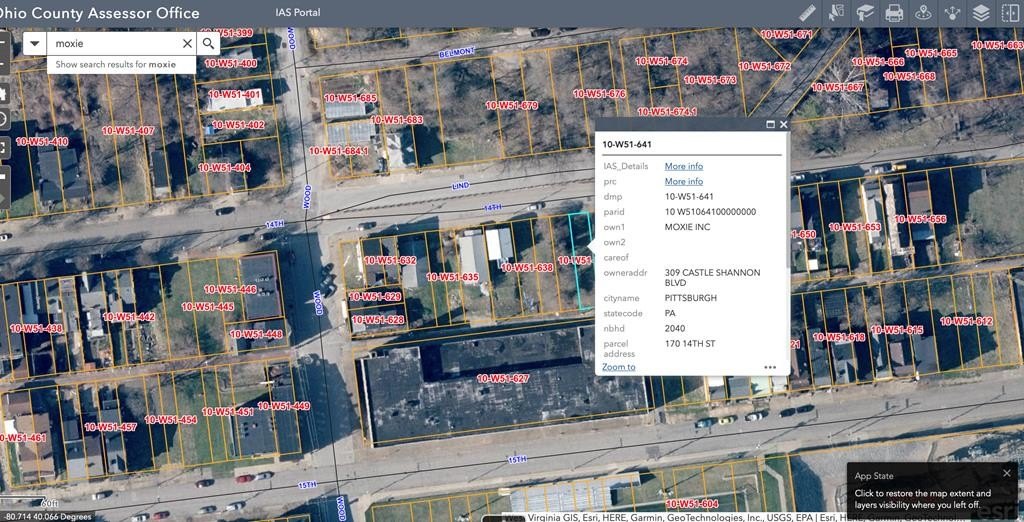Close the parcel 10-W51-641 popup
The image size is (1024, 522).
pos(784,125)
